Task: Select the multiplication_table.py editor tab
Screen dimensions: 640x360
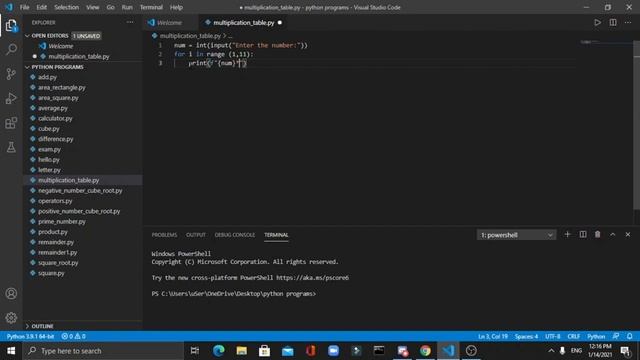Action: pos(244,22)
